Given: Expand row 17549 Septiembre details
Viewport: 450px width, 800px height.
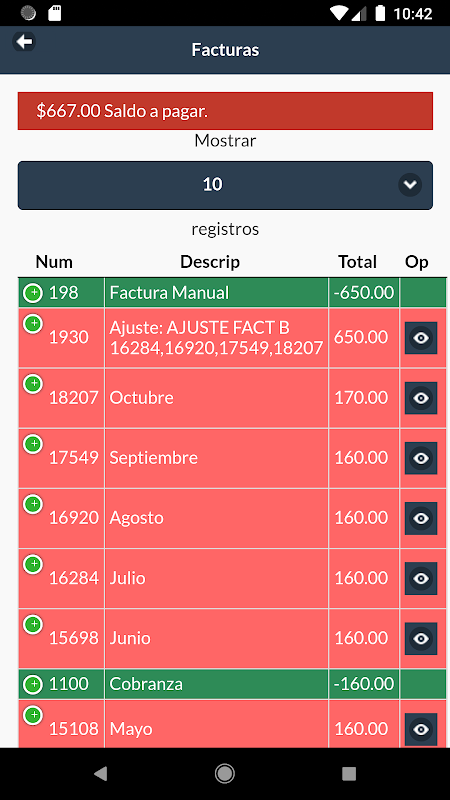Looking at the screenshot, I should coord(33,444).
